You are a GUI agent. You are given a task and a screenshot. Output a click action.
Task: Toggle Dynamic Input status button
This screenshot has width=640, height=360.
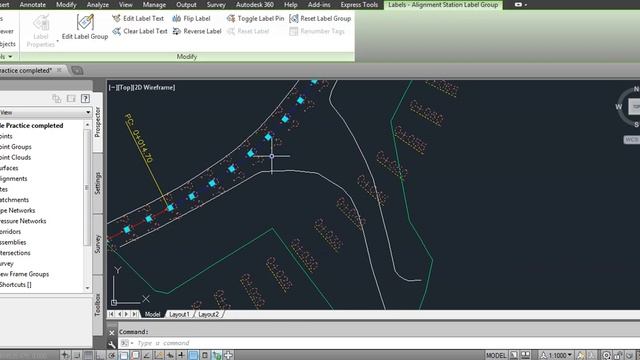point(169,355)
